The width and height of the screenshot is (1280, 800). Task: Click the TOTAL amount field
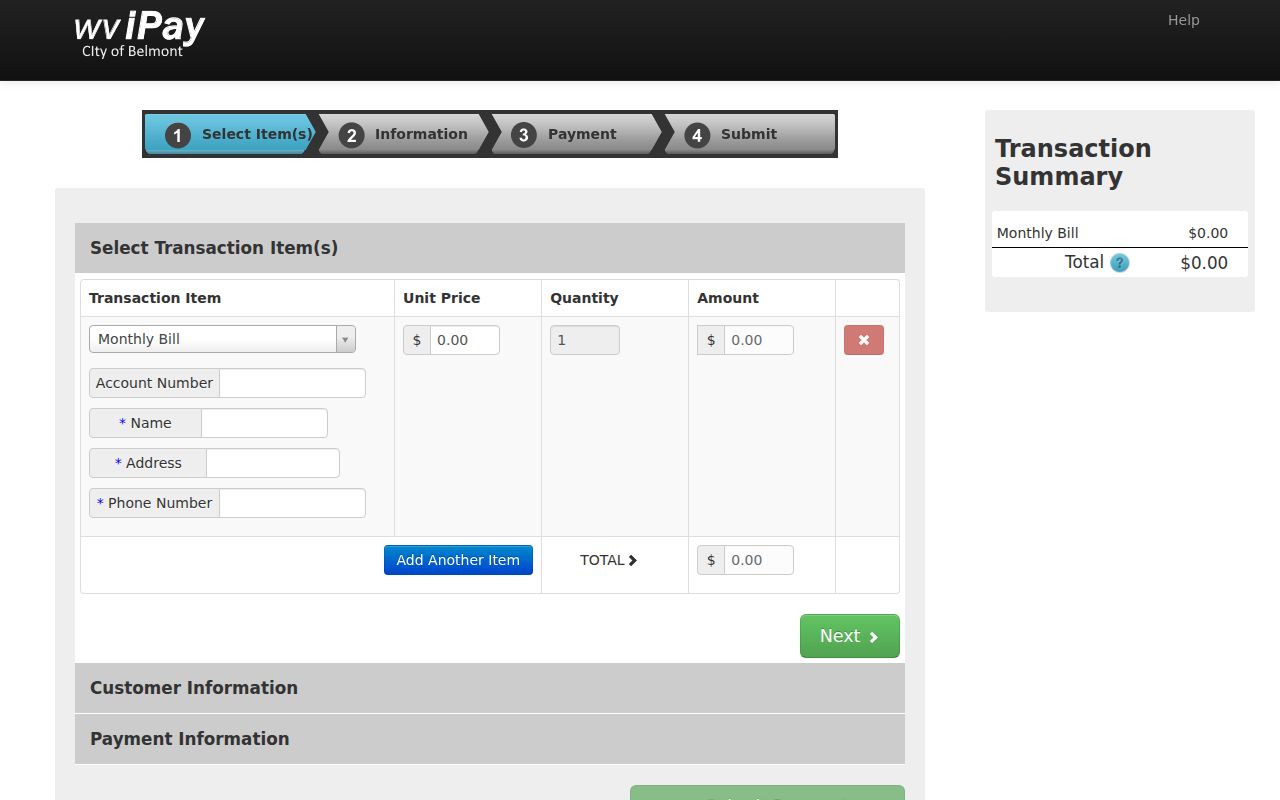point(759,560)
